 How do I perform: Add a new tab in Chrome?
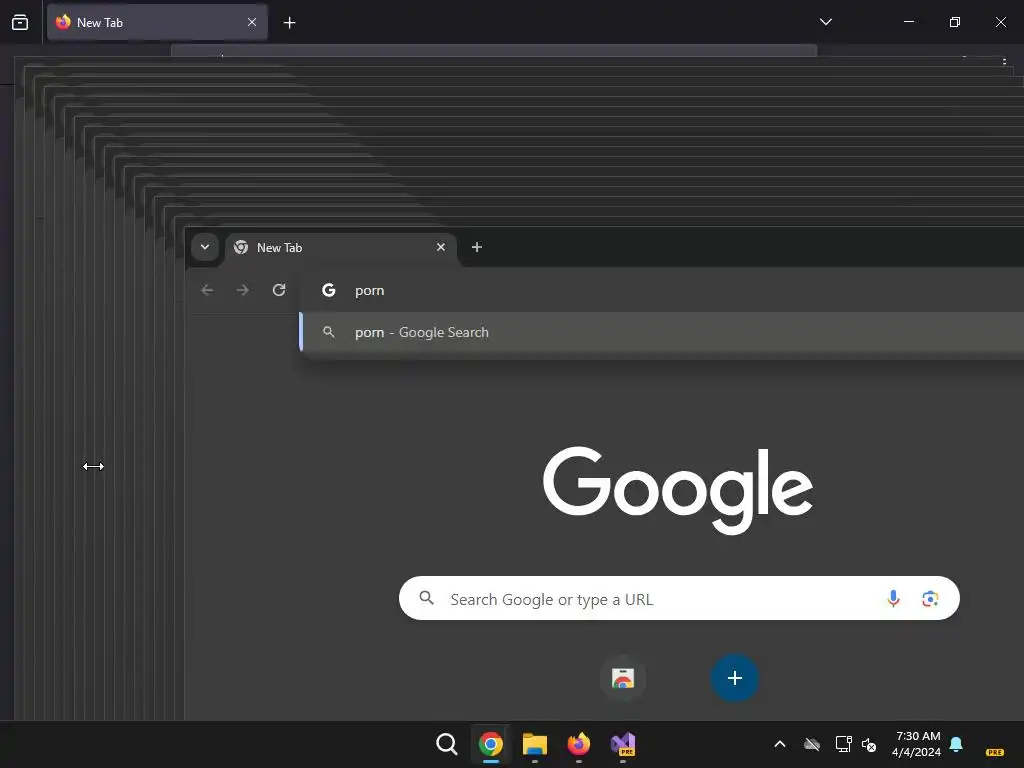pos(477,247)
